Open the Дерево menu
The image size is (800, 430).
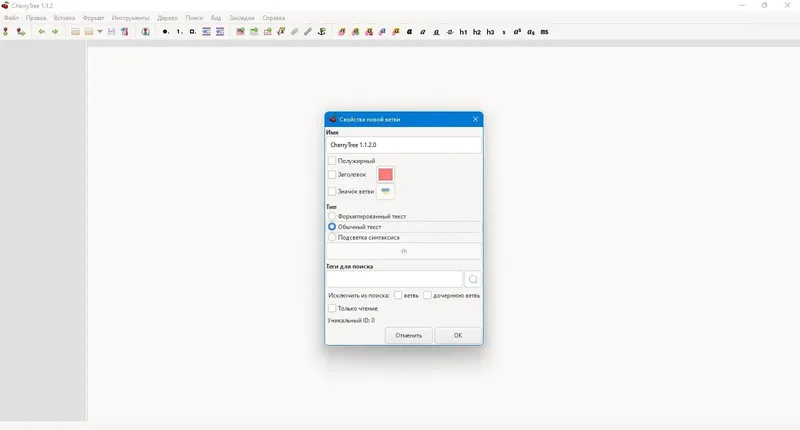tap(167, 18)
